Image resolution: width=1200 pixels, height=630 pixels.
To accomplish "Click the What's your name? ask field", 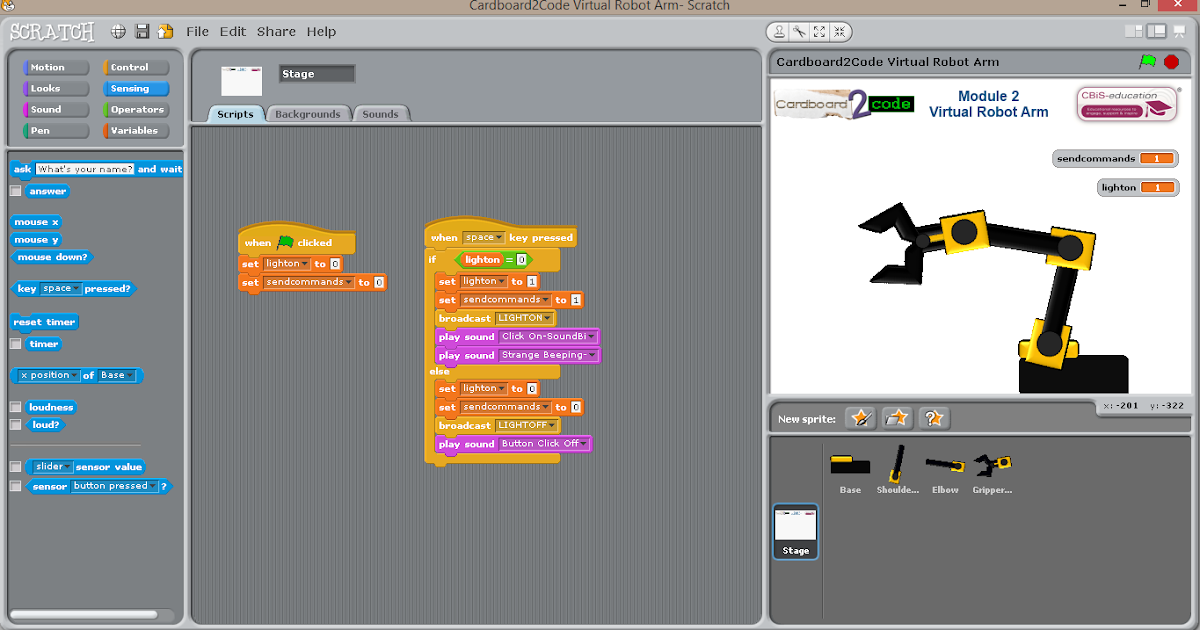I will (x=85, y=169).
